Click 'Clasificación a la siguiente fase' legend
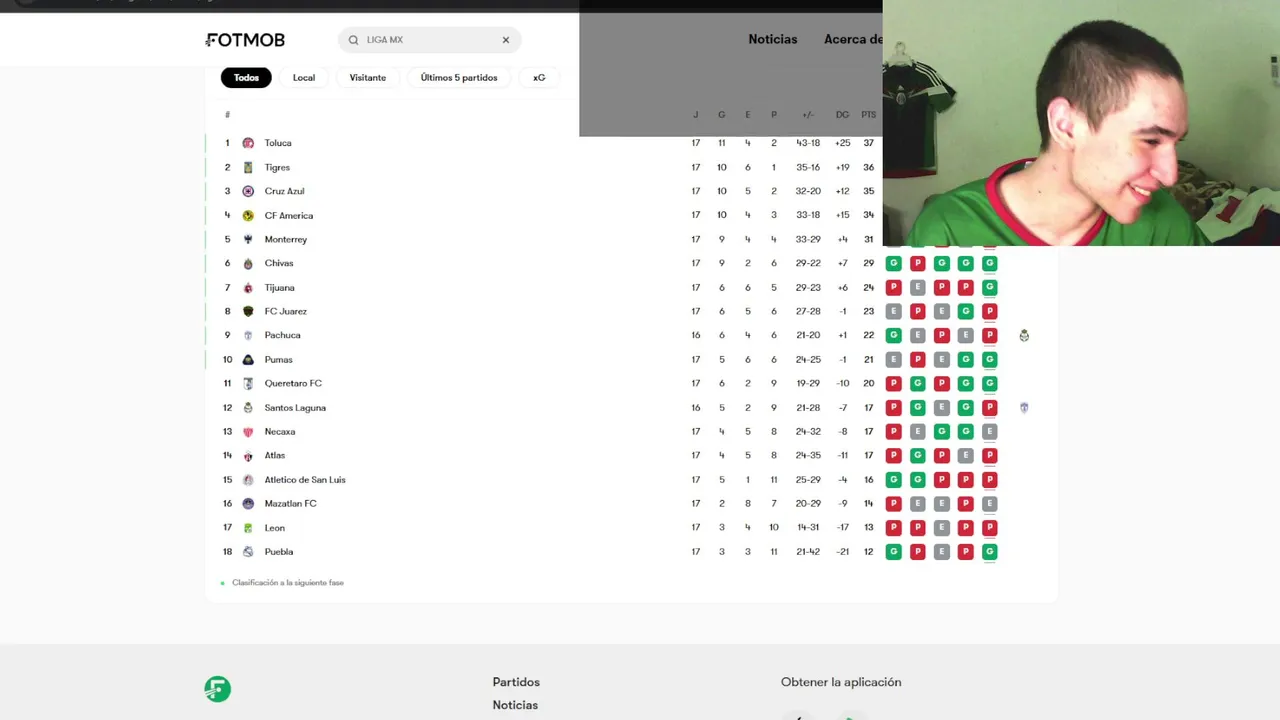 (x=288, y=582)
